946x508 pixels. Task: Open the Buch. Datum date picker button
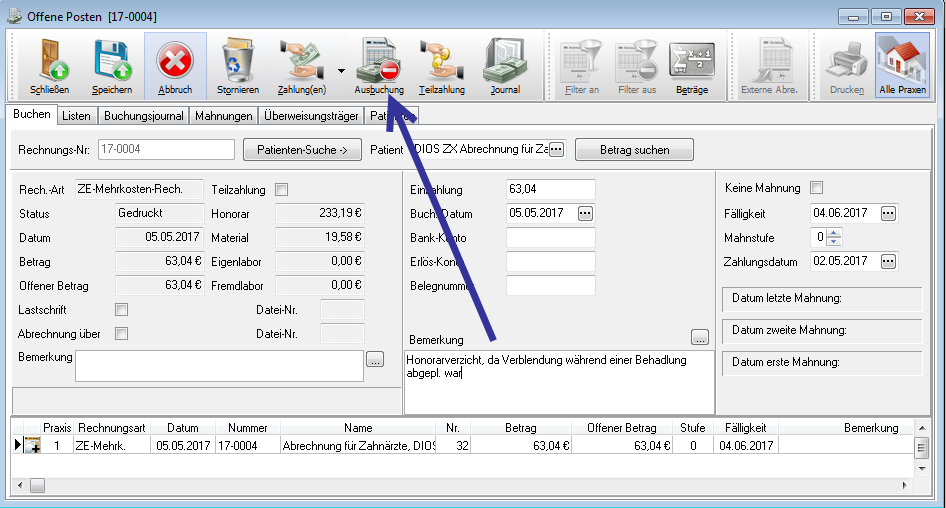585,213
